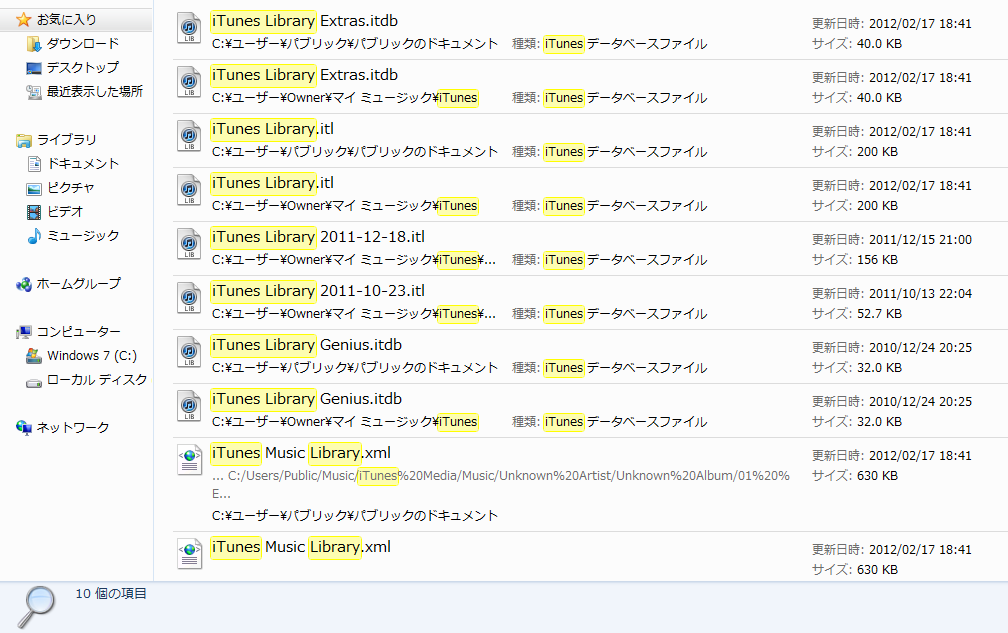
Task: Click icon of iTunes Library.itl under Owner
Action: [x=189, y=190]
